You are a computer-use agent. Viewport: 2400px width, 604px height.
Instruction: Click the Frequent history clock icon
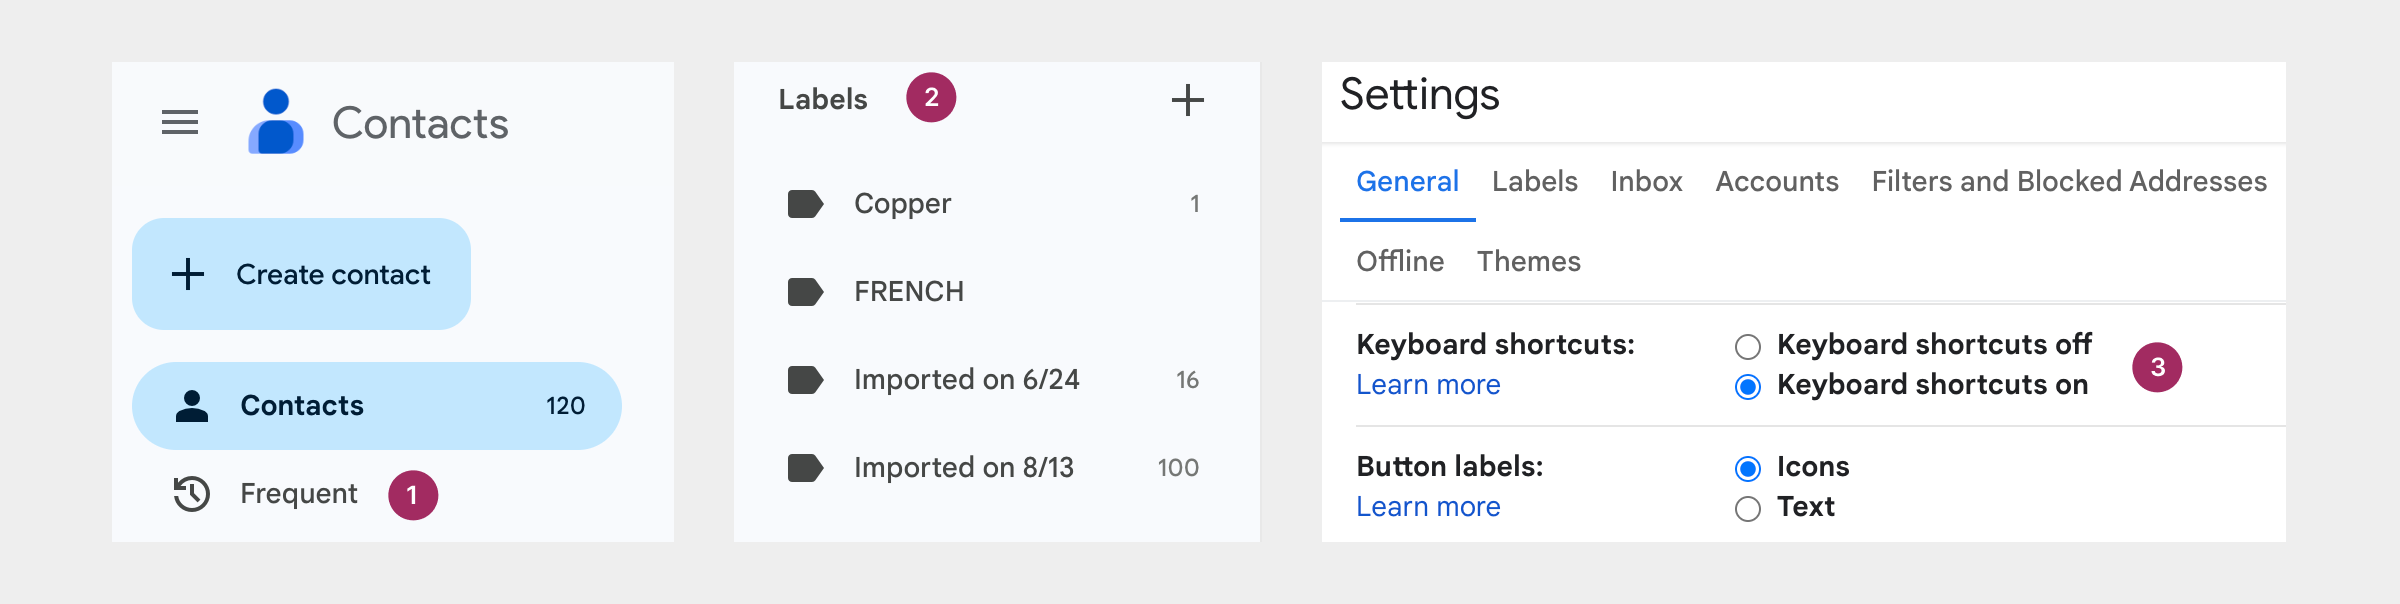pyautogui.click(x=191, y=493)
